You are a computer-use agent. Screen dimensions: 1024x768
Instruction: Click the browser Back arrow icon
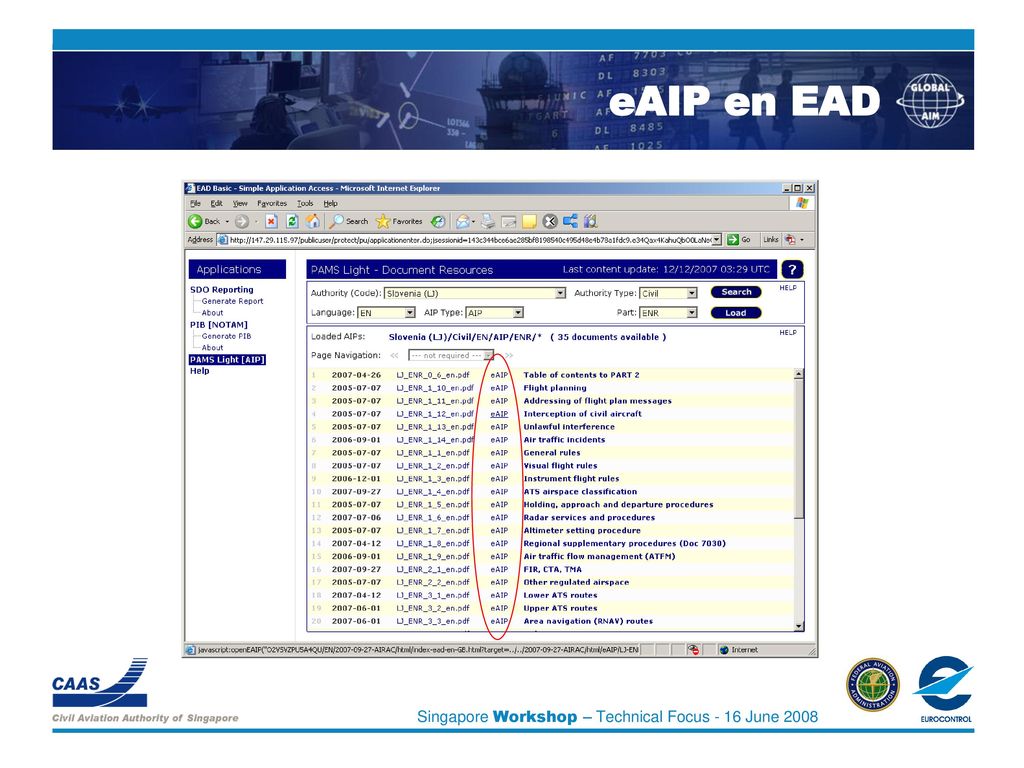(x=195, y=221)
